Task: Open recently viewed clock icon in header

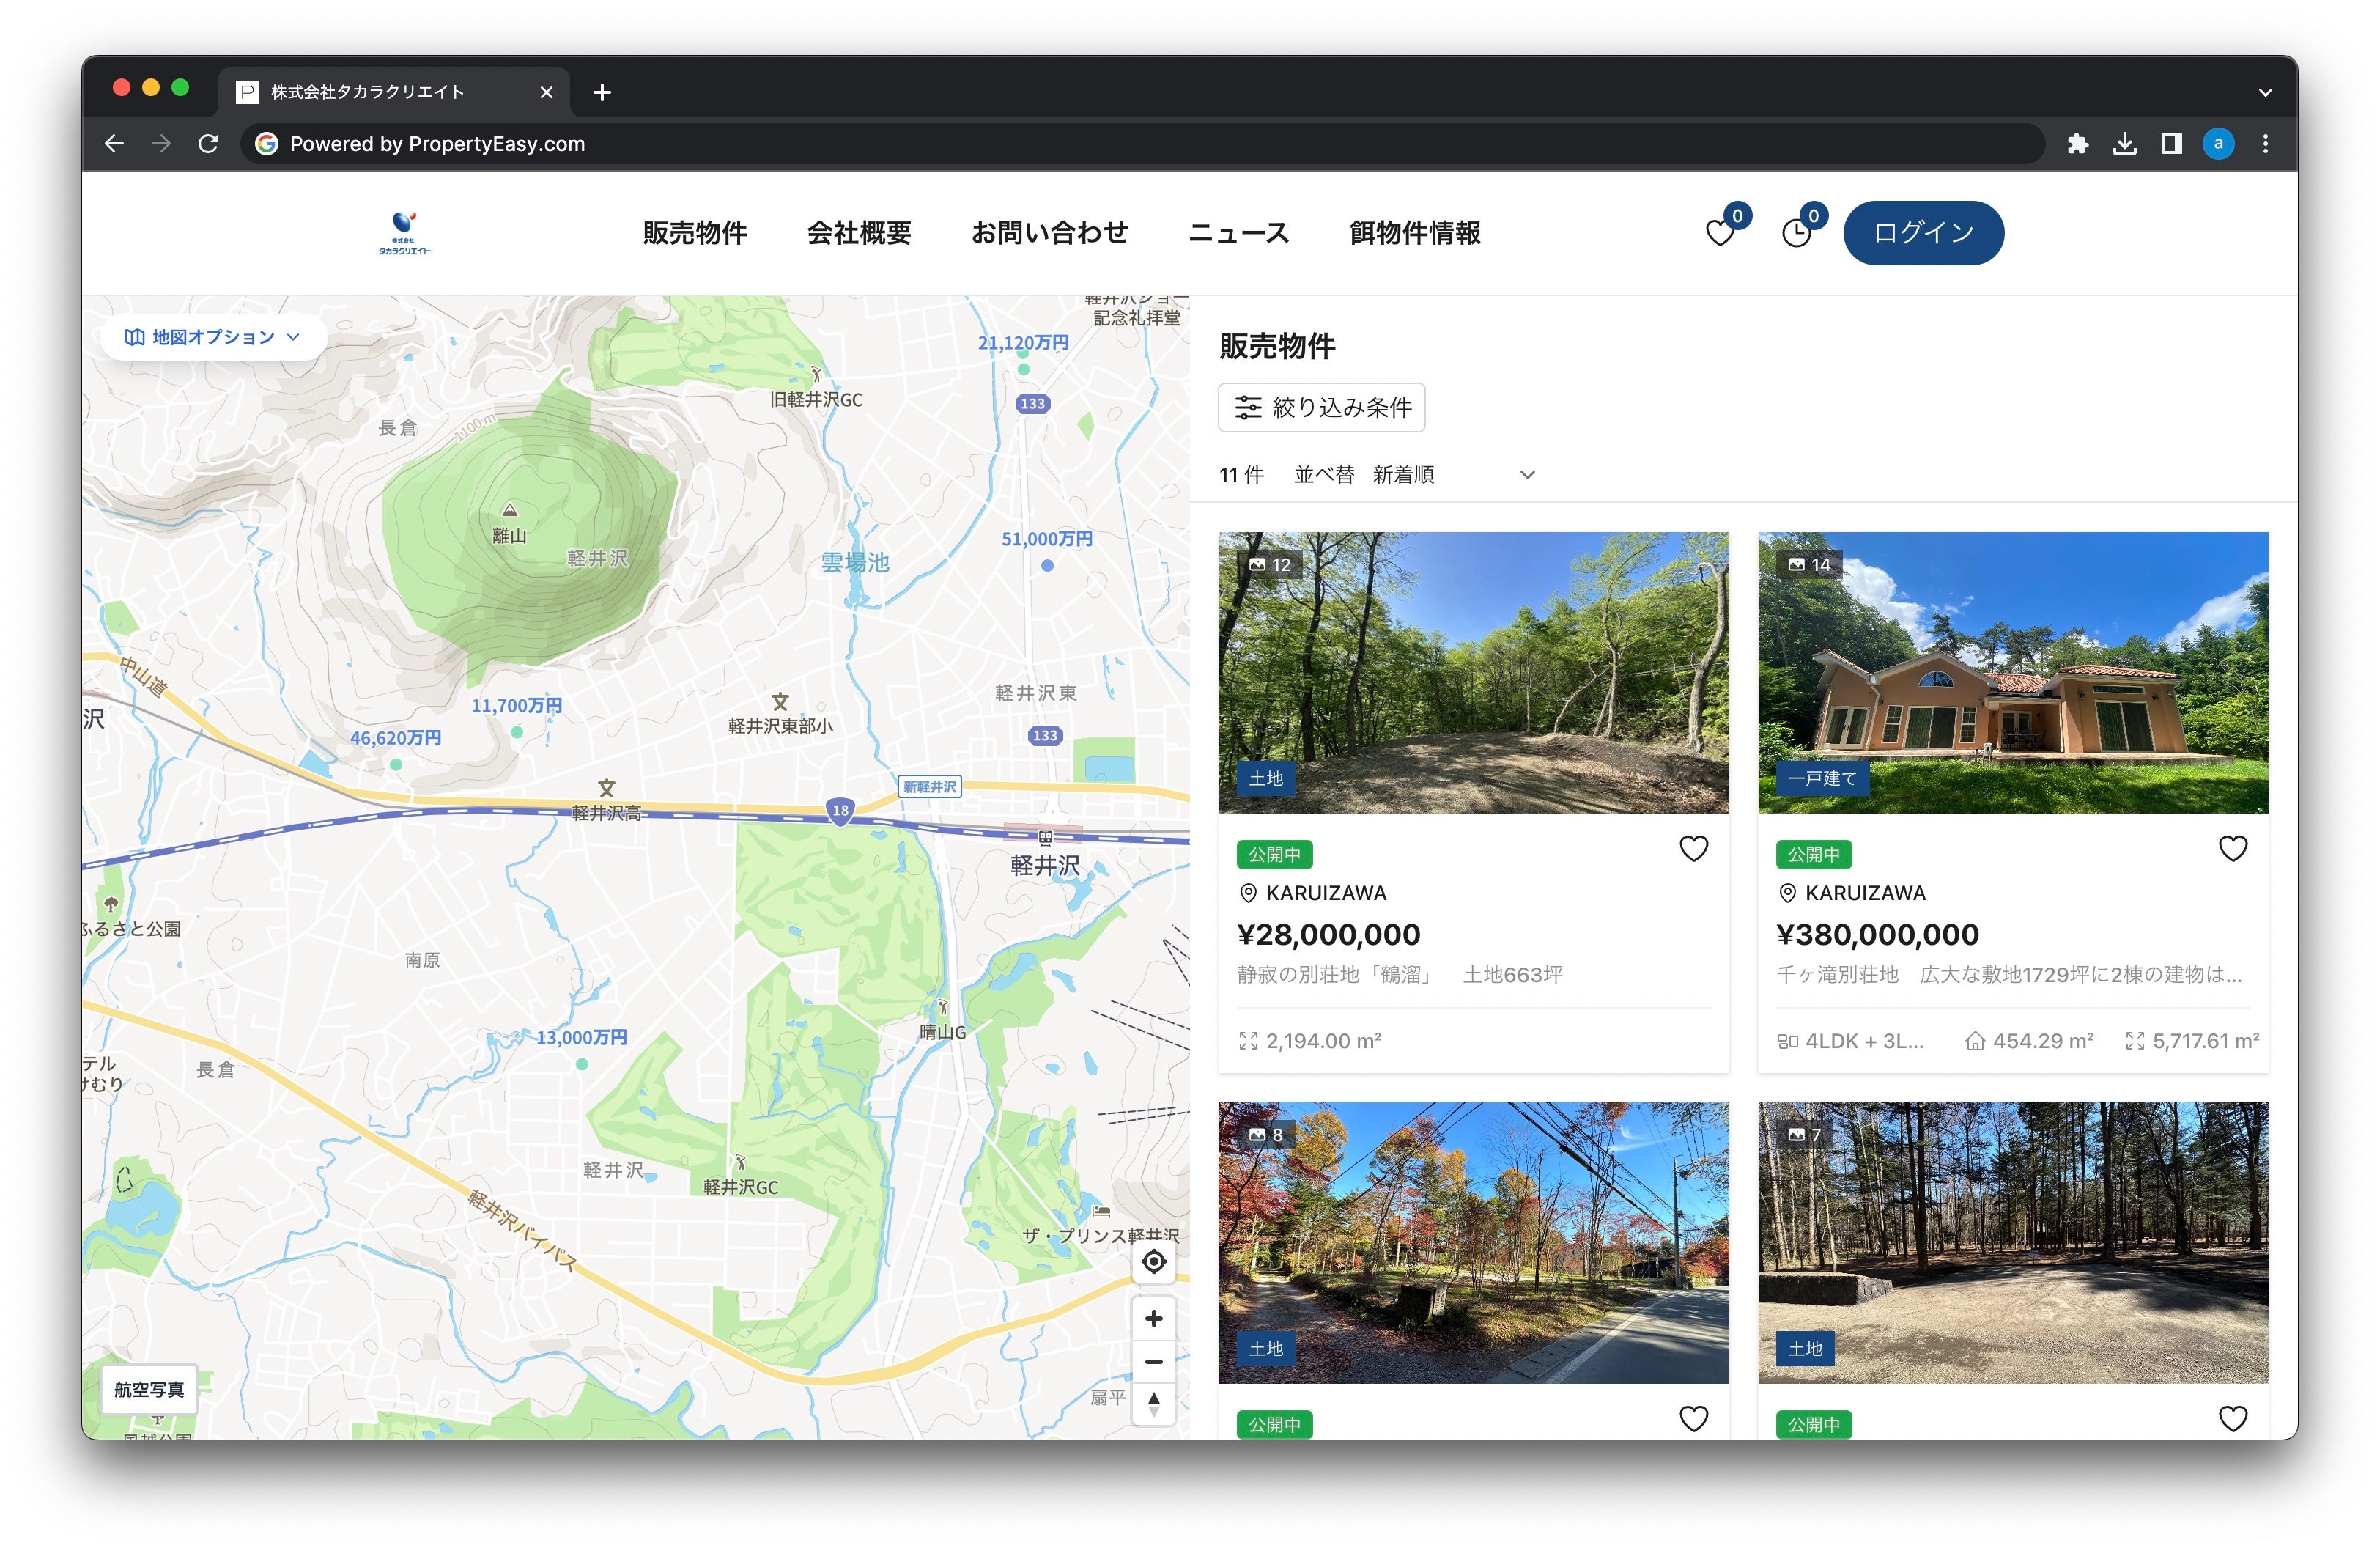Action: (x=1796, y=233)
